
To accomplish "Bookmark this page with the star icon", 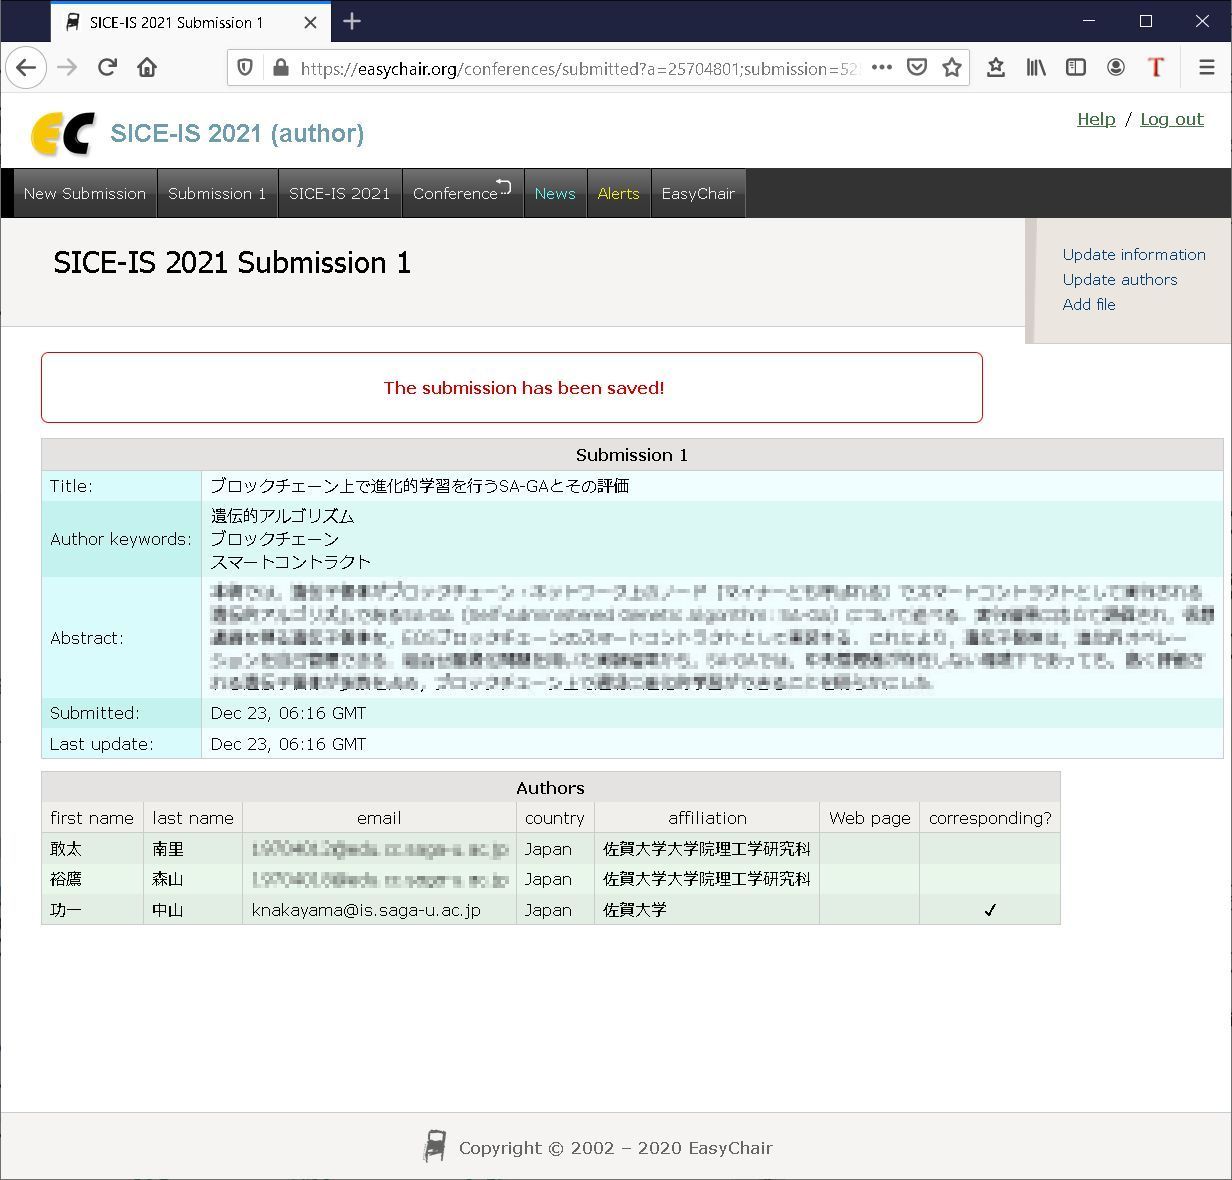I will click(952, 68).
